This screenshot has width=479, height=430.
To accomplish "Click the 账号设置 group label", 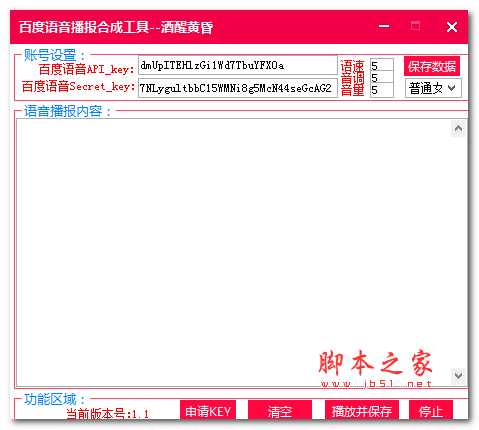I will tap(55, 55).
